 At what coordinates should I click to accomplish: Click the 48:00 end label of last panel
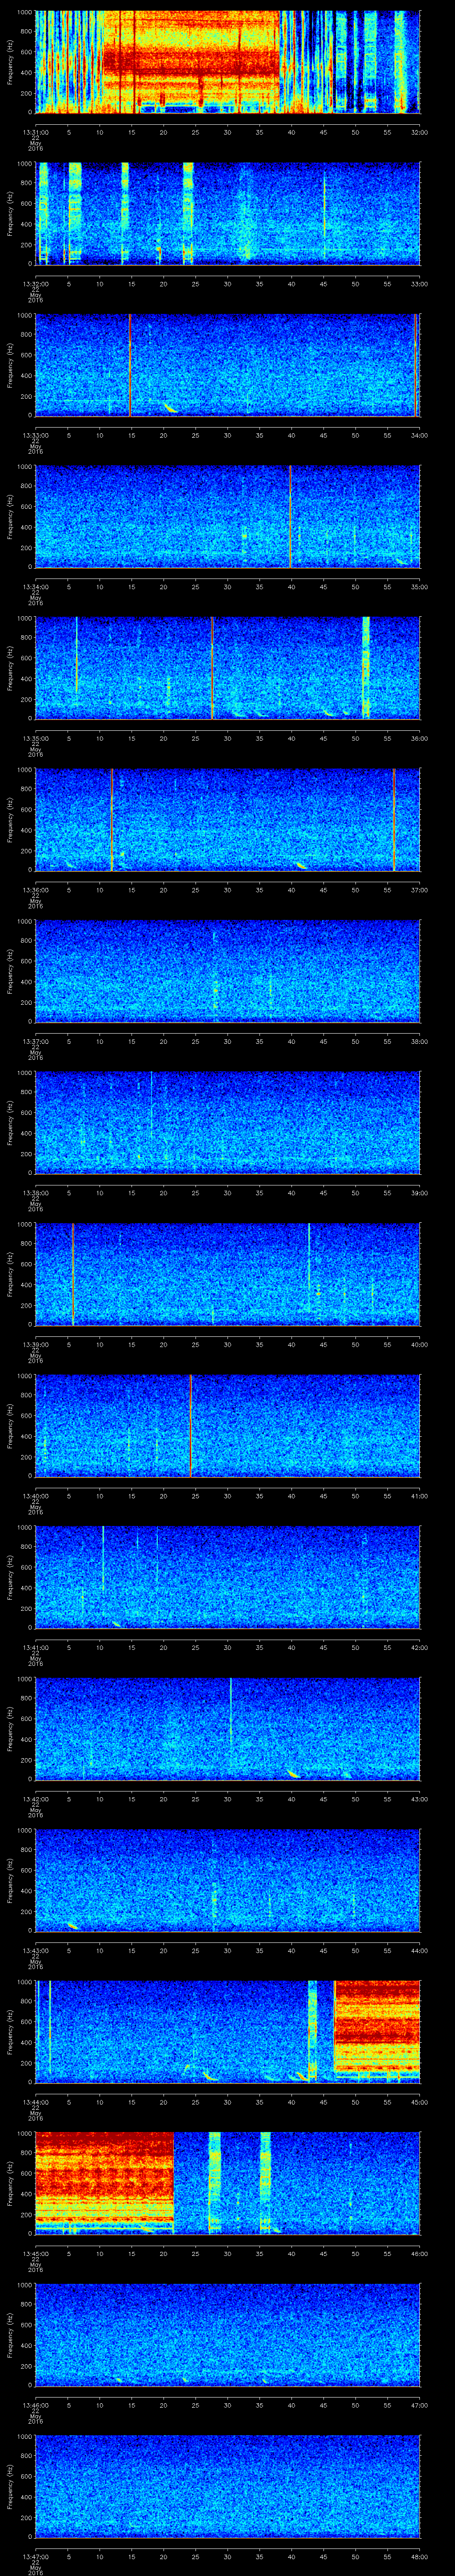click(419, 2557)
